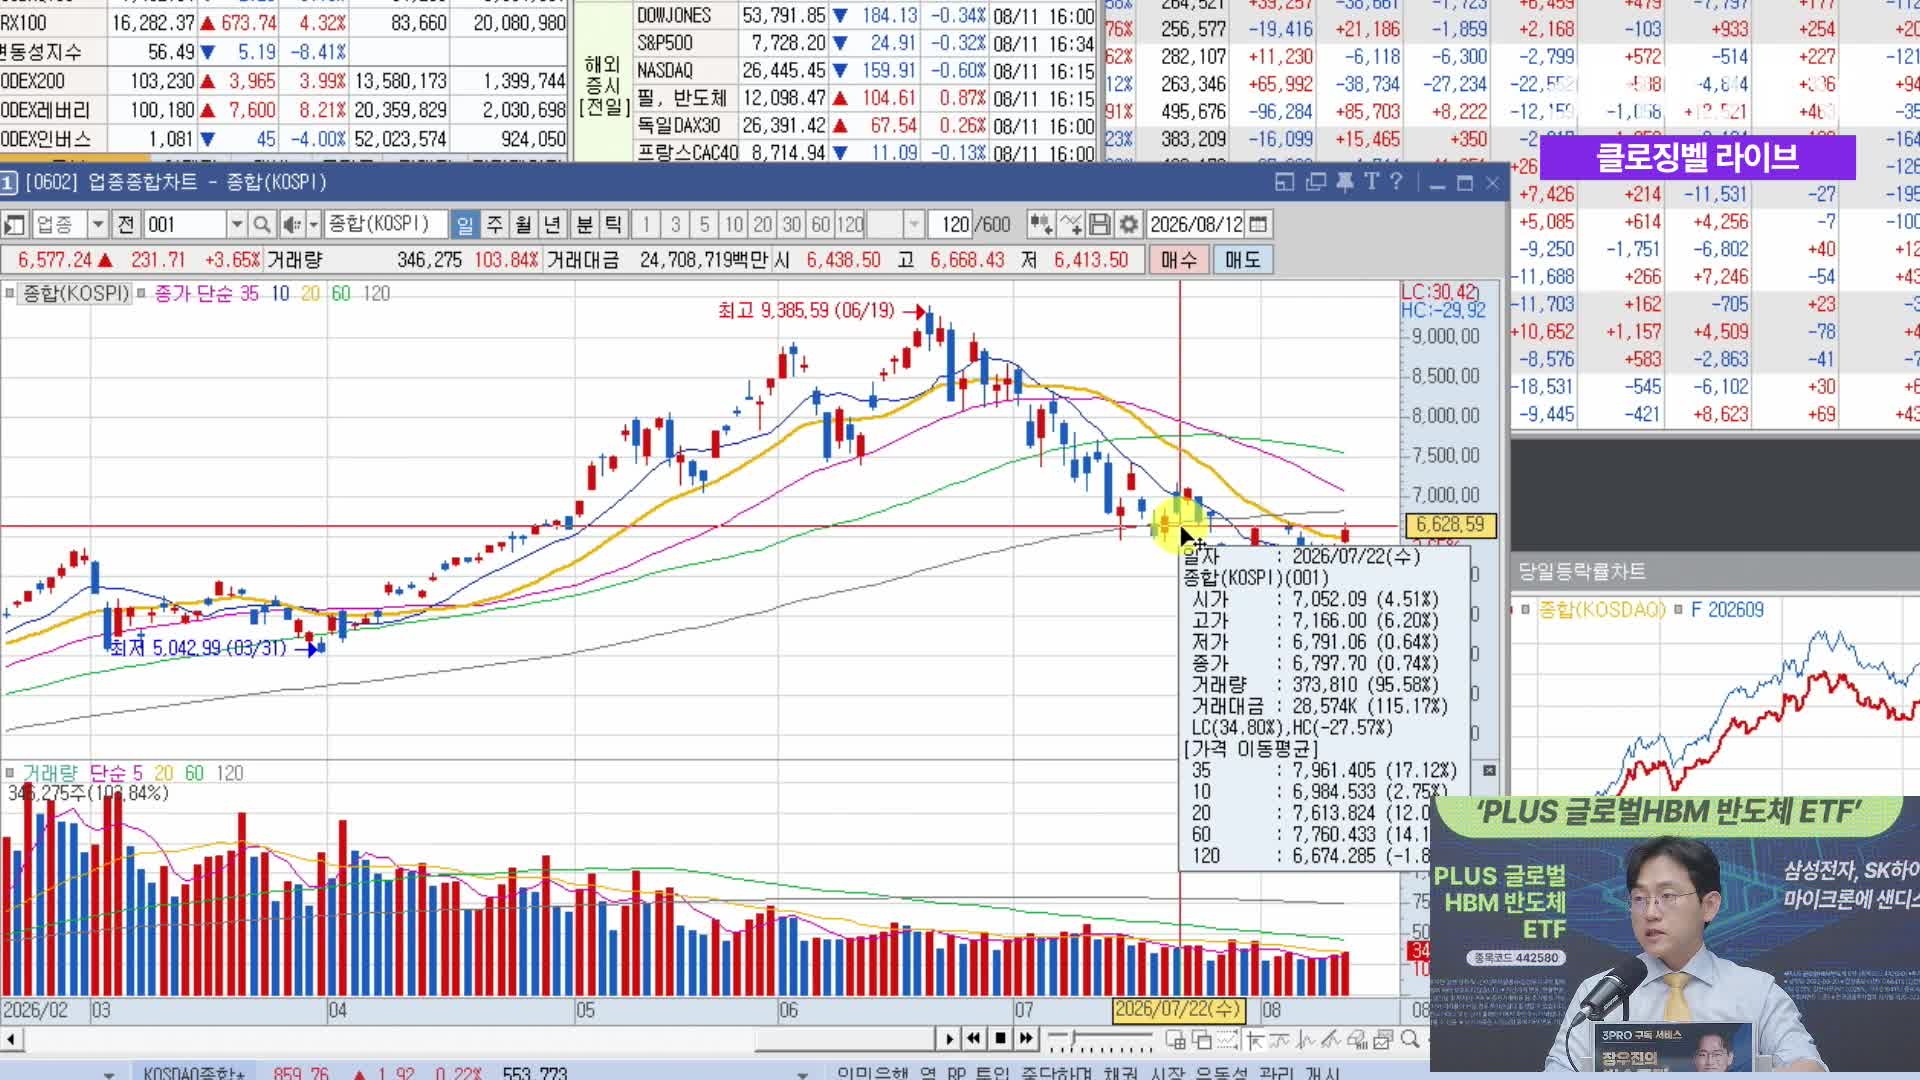Click the save diskette icon in the chart toolbar
Image resolution: width=1920 pixels, height=1080 pixels.
pos(1100,224)
